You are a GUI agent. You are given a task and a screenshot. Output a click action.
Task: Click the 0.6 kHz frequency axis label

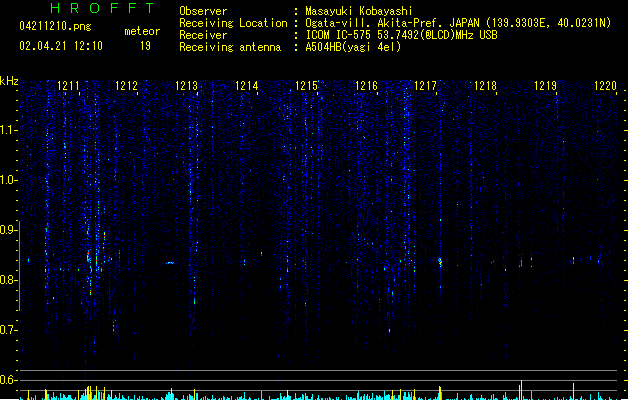pyautogui.click(x=8, y=380)
